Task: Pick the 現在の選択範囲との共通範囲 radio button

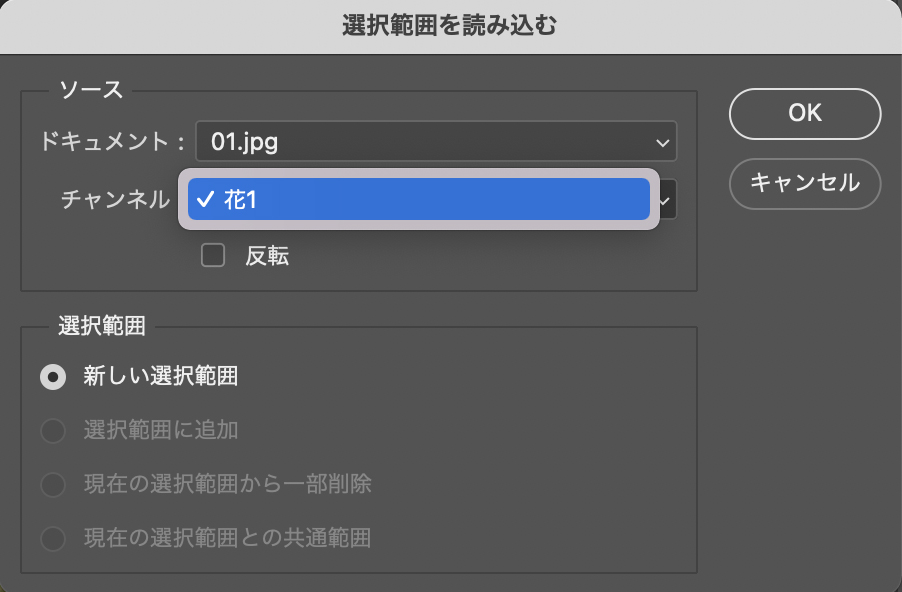Action: click(x=53, y=539)
